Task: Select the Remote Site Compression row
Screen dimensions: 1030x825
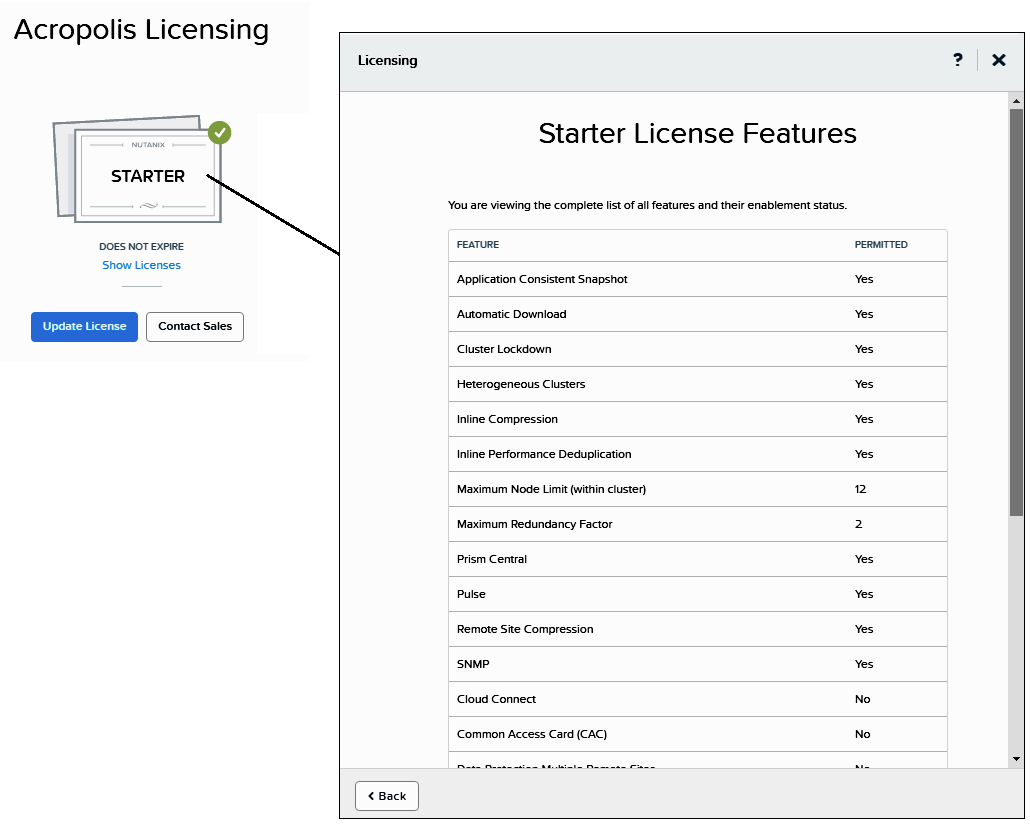Action: pos(698,629)
